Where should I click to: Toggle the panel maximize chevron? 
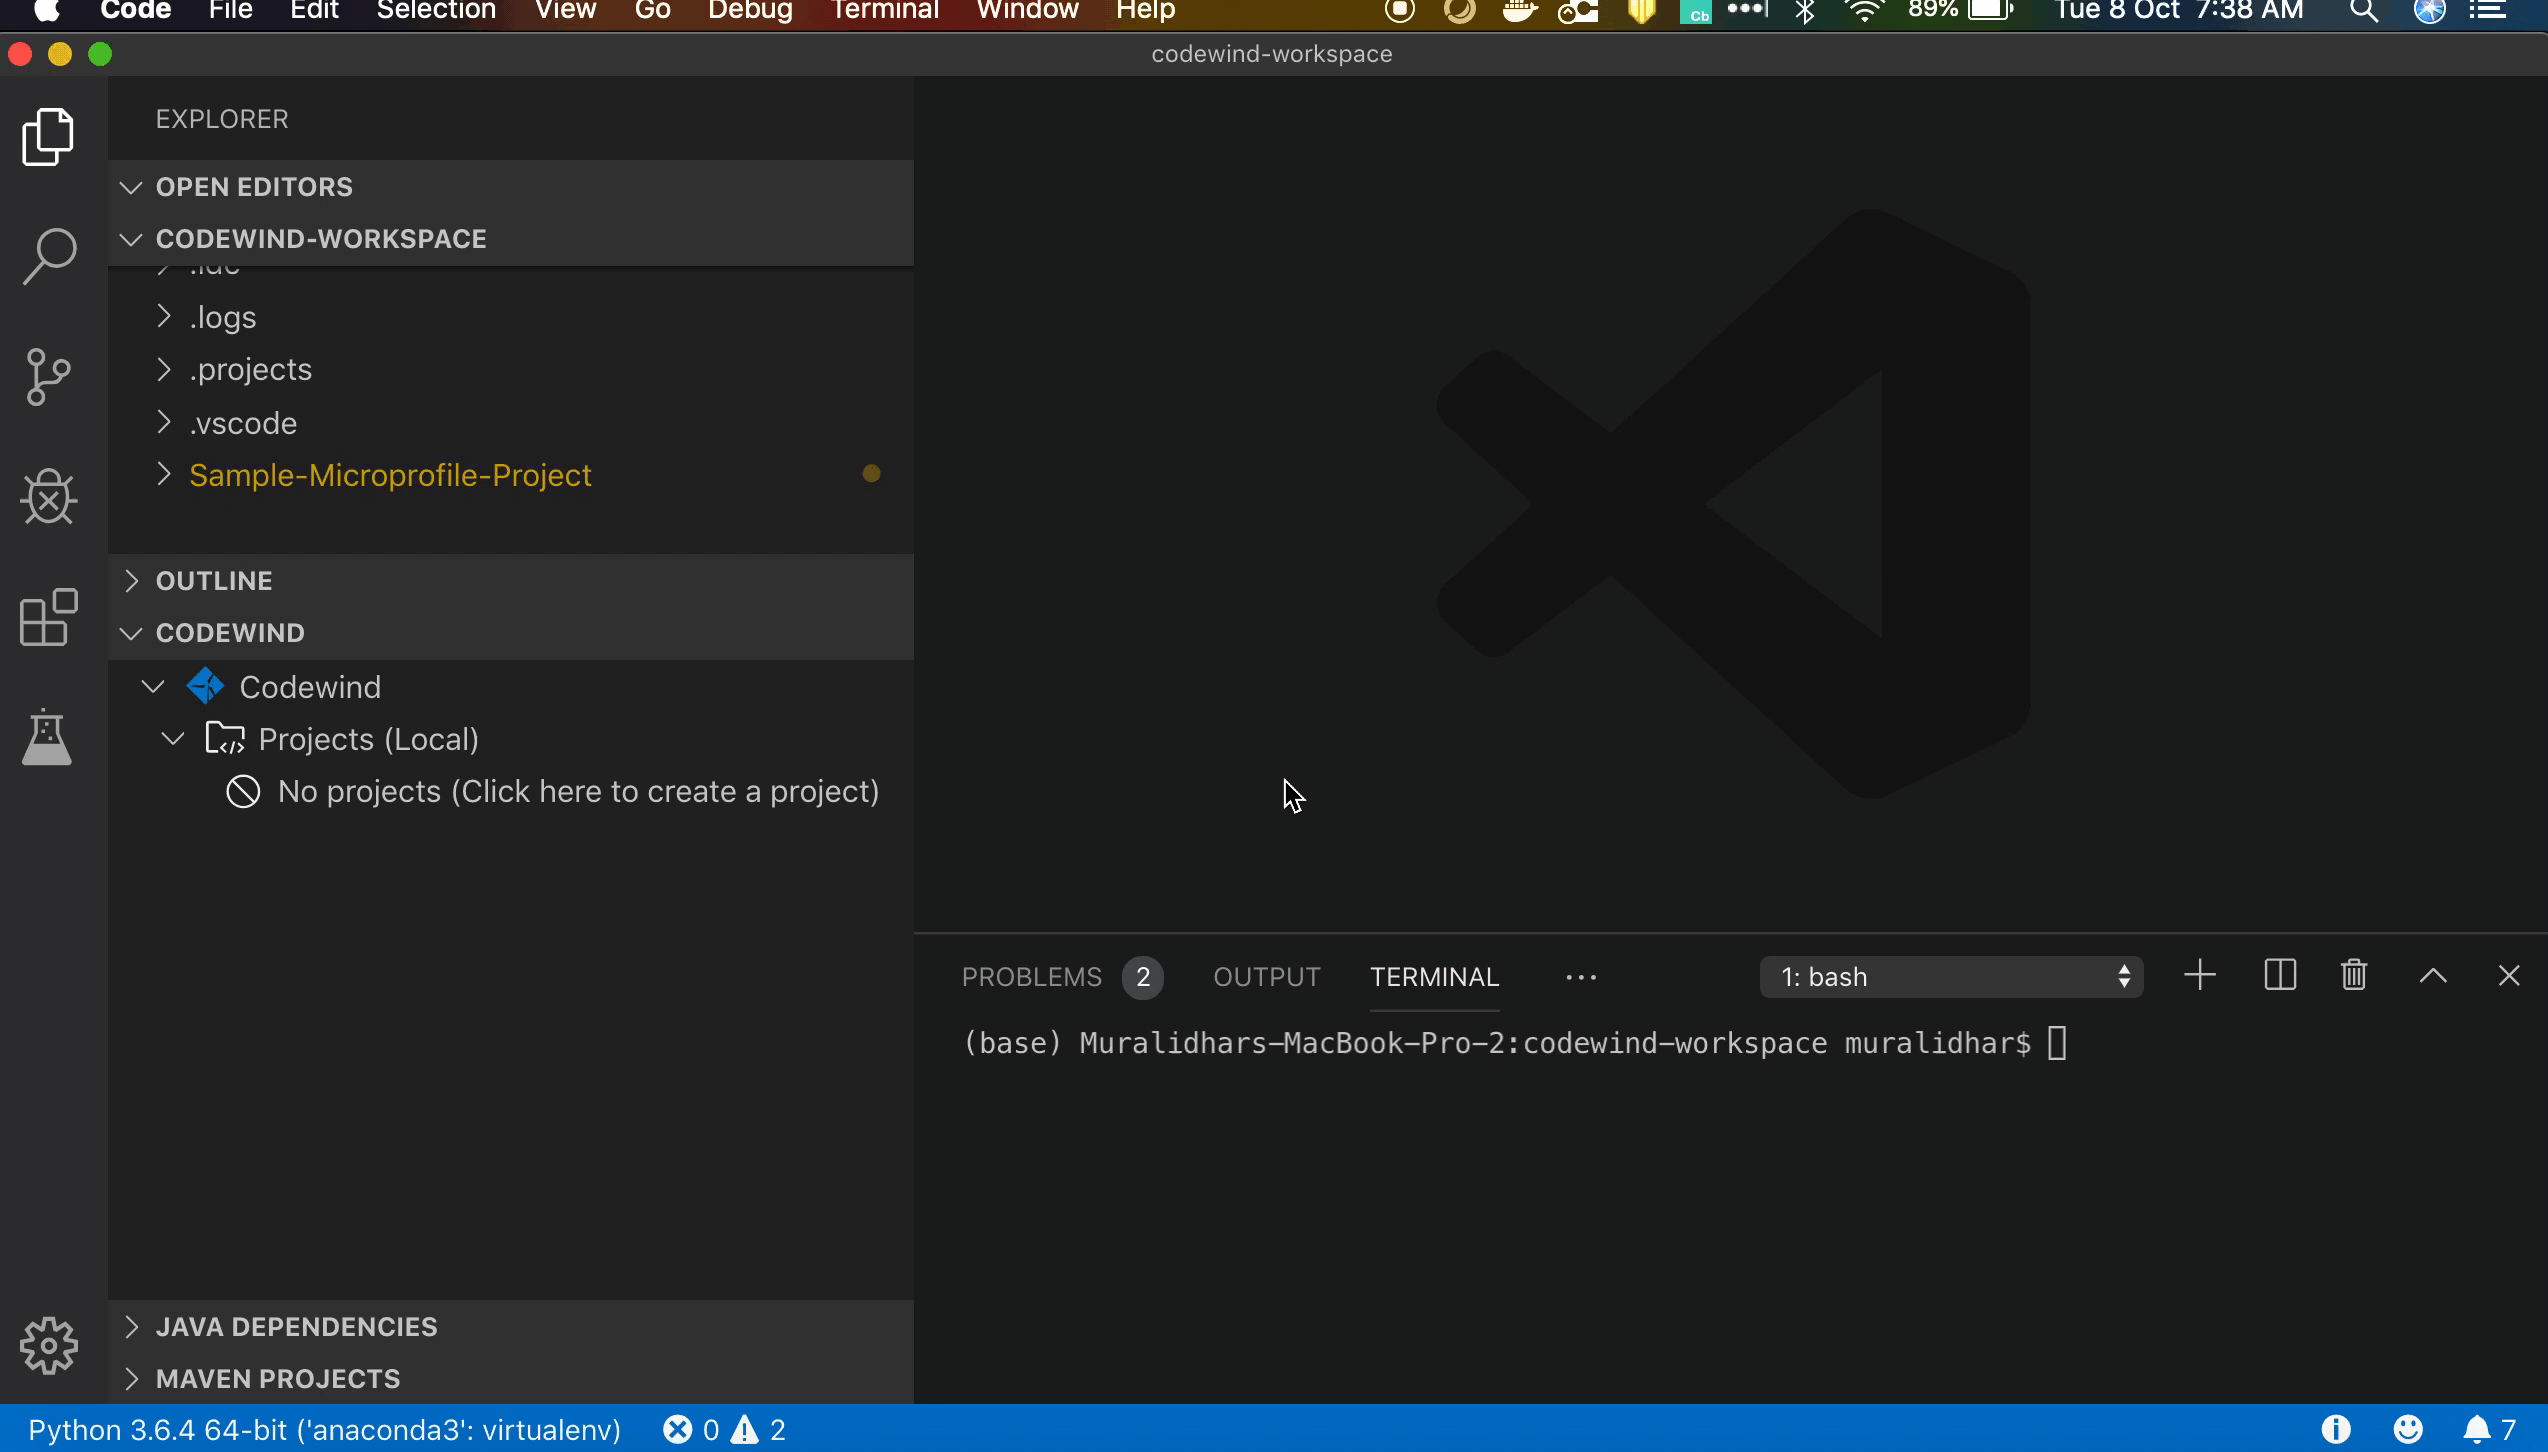[2433, 975]
